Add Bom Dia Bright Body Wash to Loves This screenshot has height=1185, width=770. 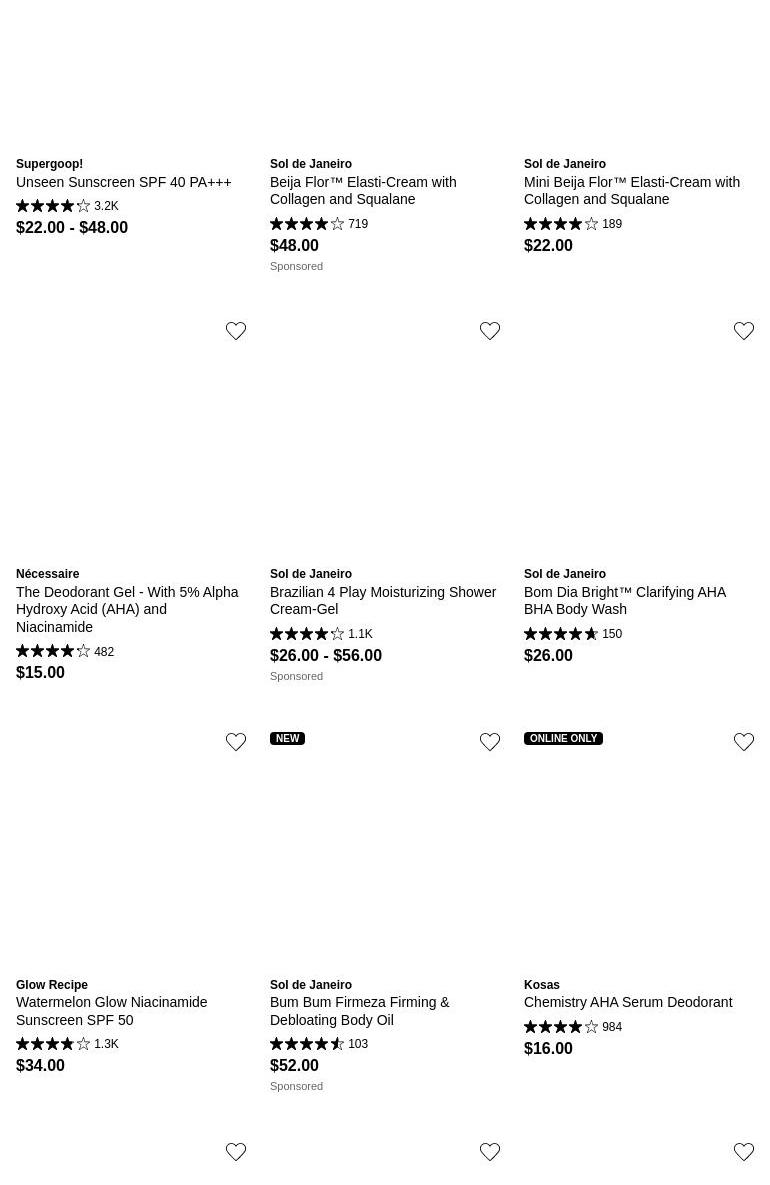[x=744, y=331]
